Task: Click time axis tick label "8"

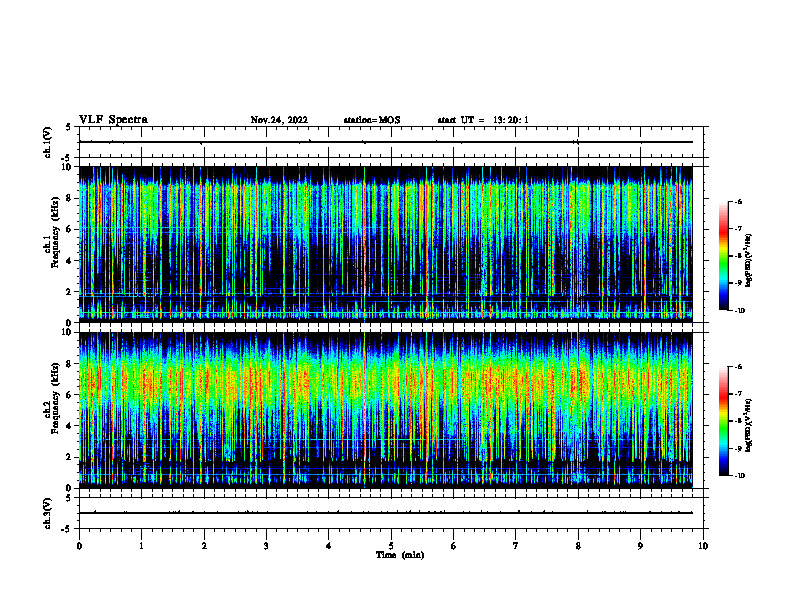Action: pos(578,546)
